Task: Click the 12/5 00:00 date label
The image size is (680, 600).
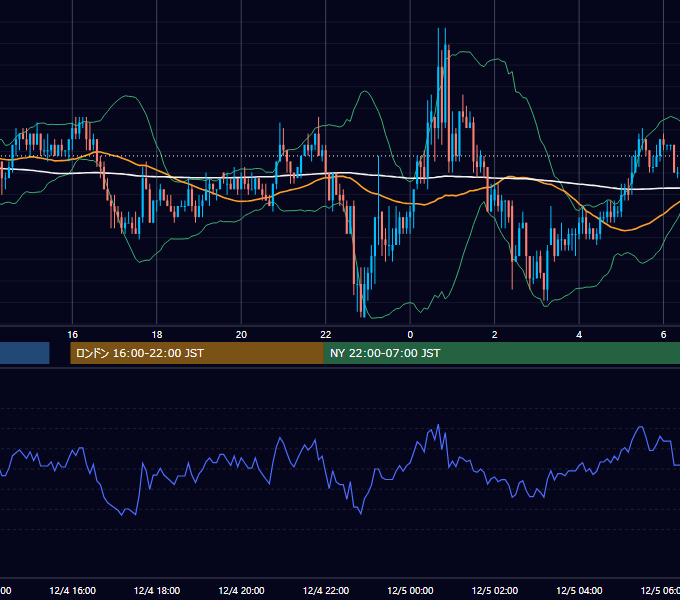Action: click(x=410, y=590)
